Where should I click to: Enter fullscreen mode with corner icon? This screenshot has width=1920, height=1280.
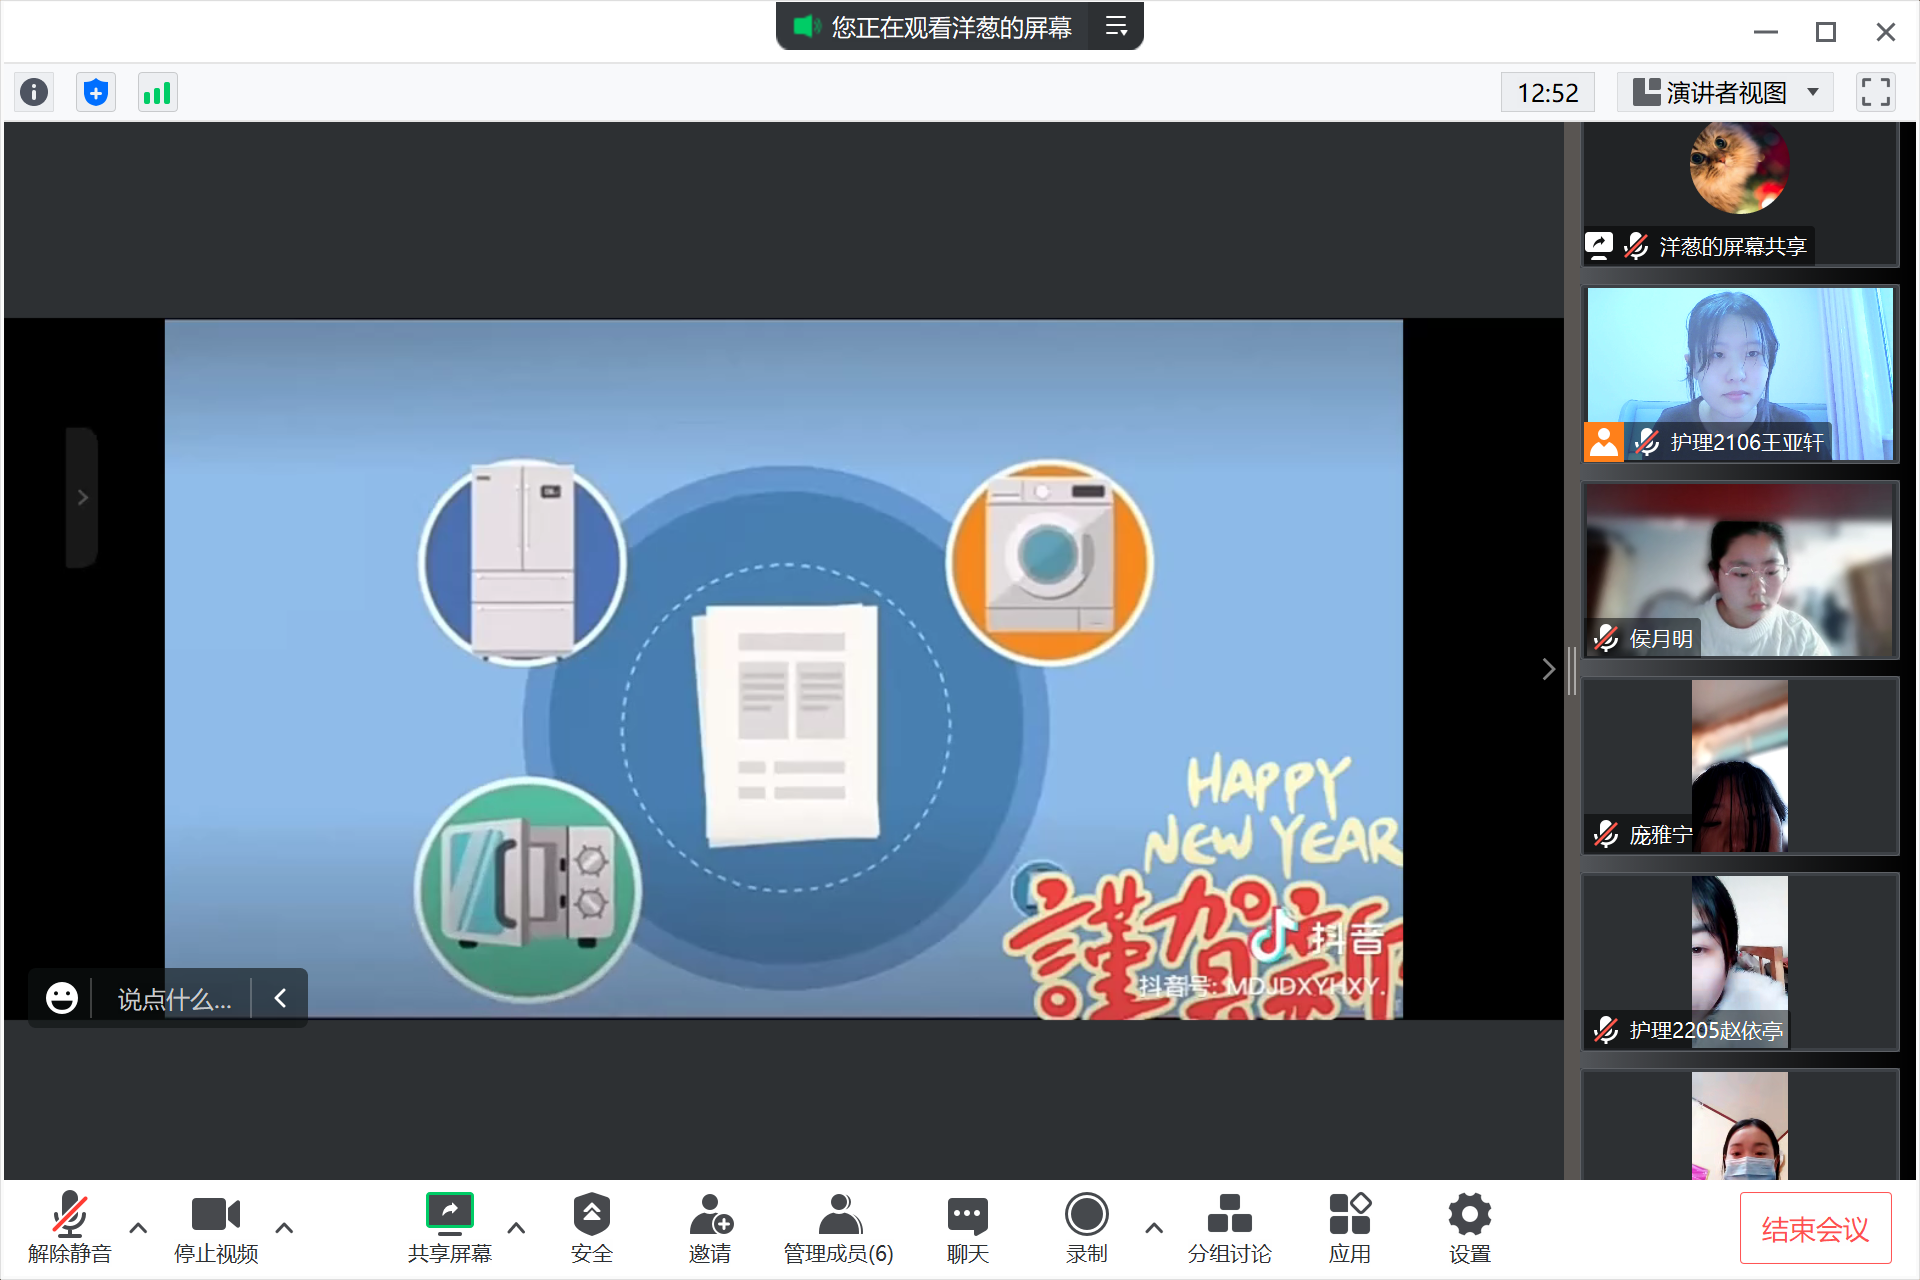(x=1875, y=92)
